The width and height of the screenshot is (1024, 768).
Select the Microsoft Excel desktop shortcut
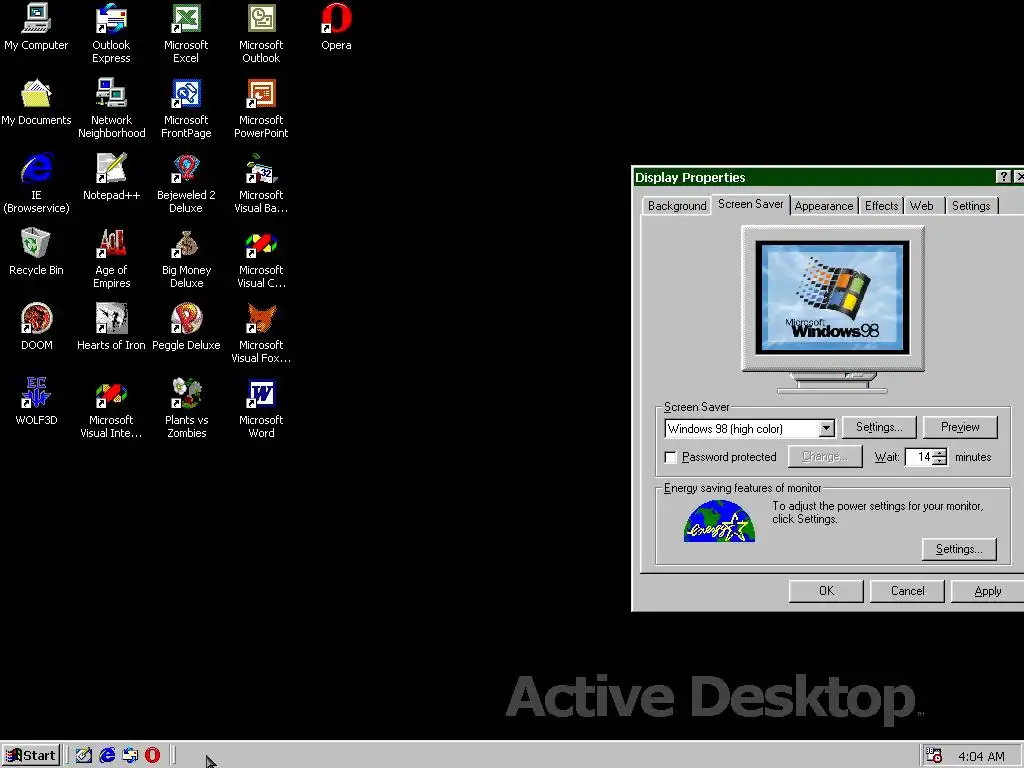point(186,33)
